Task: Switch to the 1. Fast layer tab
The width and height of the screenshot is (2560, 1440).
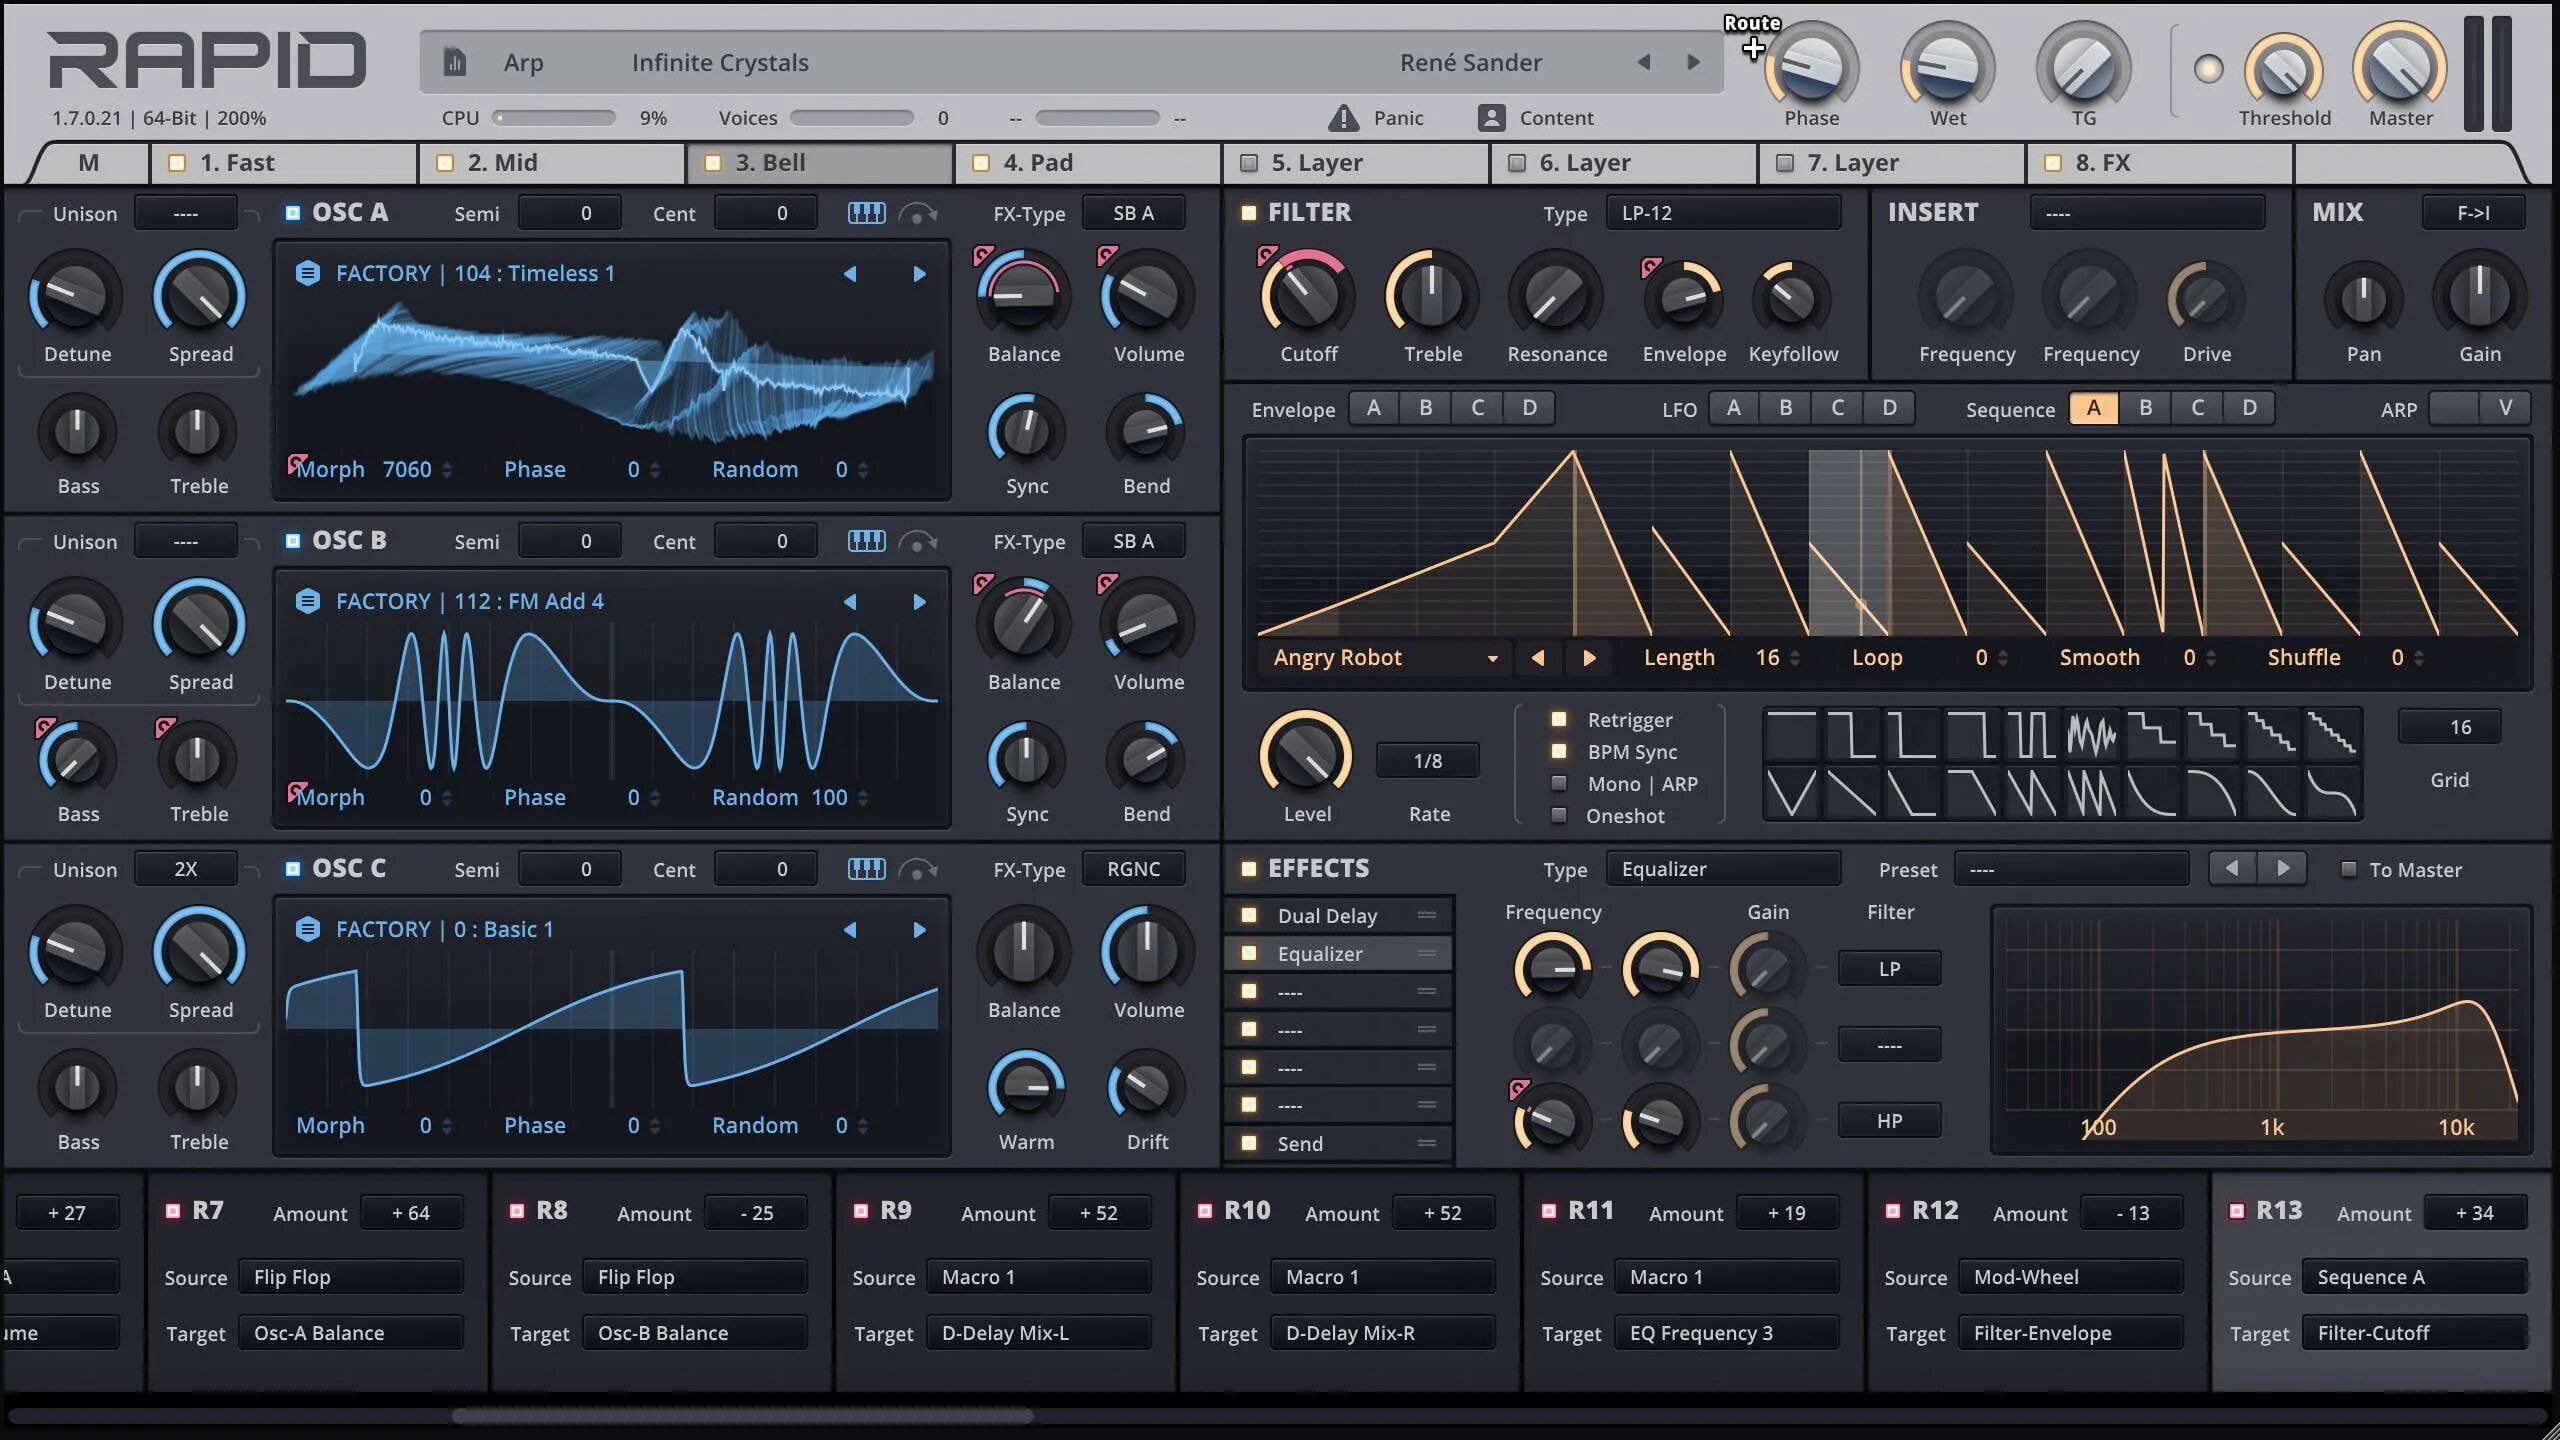Action: (x=284, y=163)
